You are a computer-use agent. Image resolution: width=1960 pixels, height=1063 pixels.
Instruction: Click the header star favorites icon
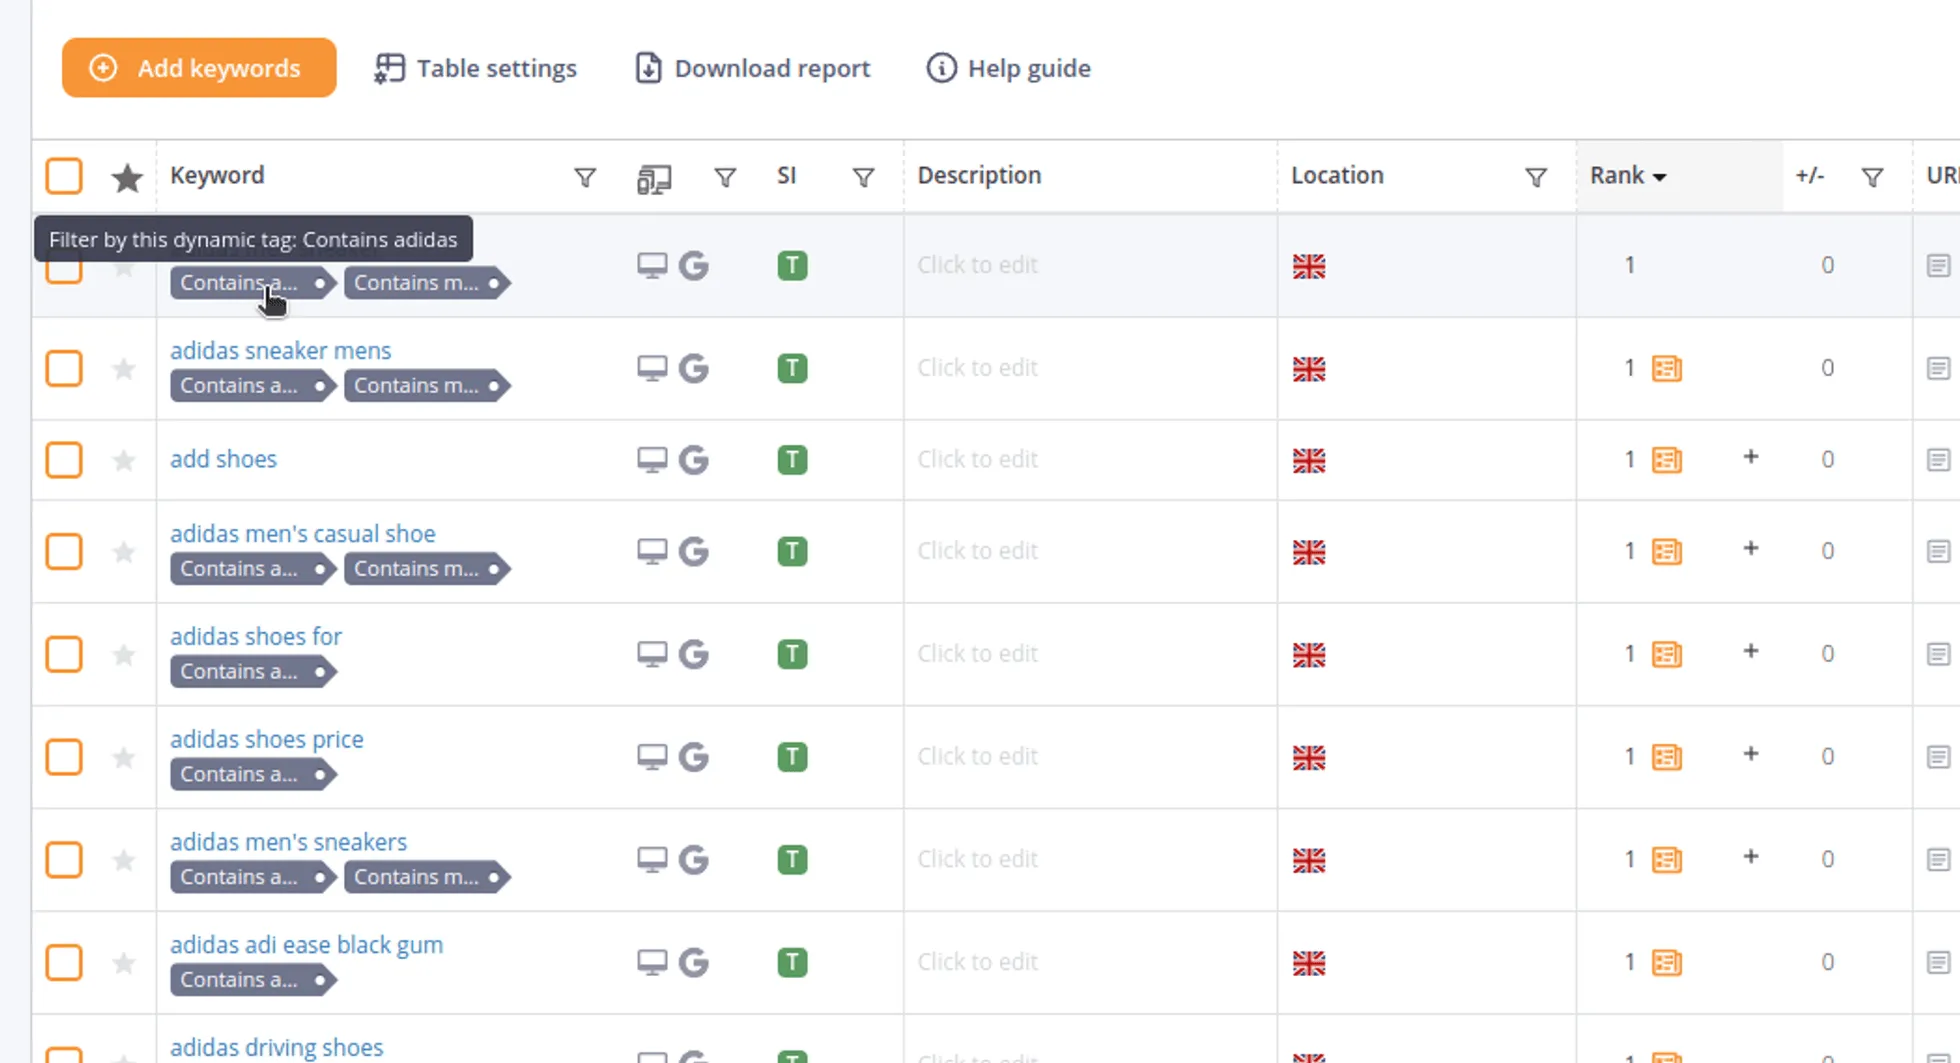[x=127, y=178]
